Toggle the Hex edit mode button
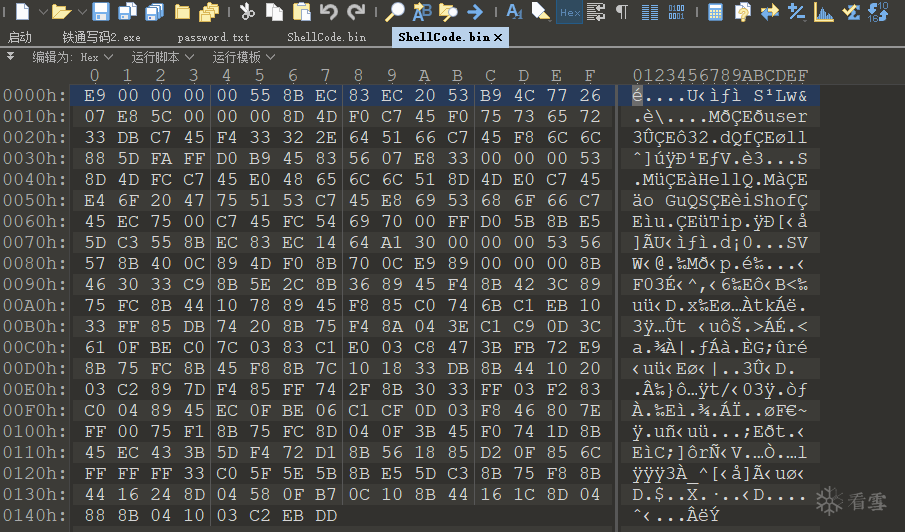The width and height of the screenshot is (905, 532). pos(570,12)
